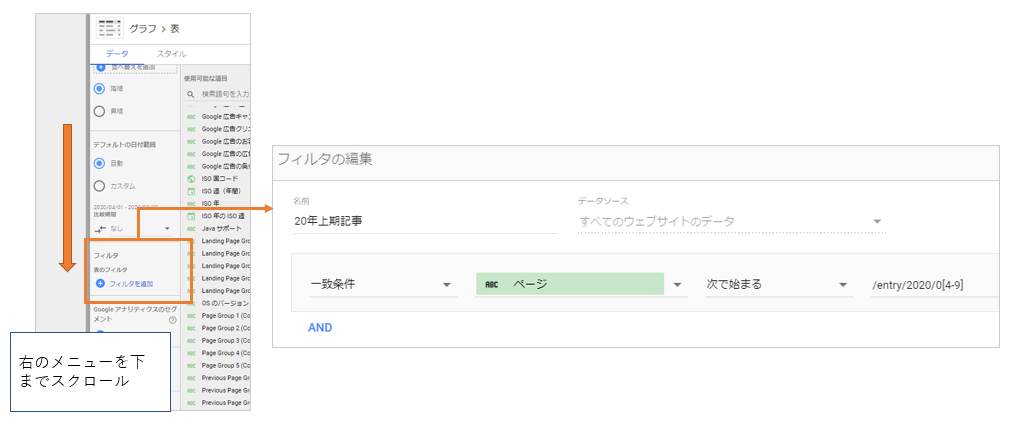The image size is (1015, 434).
Task: Click the ABC icon beside Java サポート
Action: pos(191,228)
